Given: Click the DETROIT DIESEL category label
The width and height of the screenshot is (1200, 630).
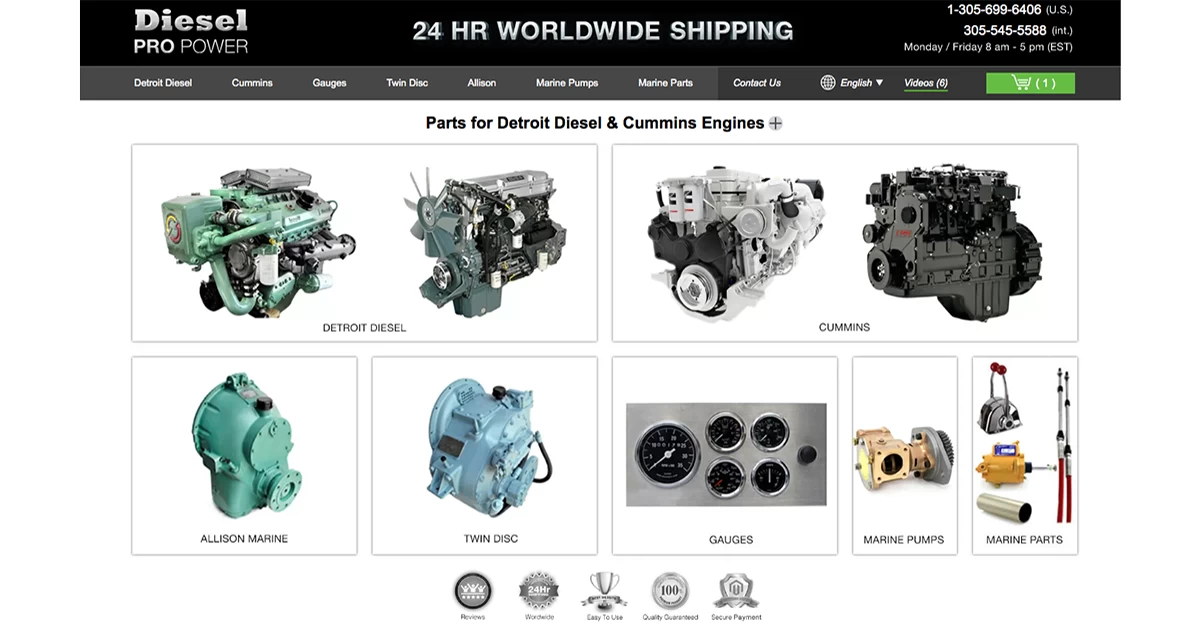Looking at the screenshot, I should tap(364, 328).
